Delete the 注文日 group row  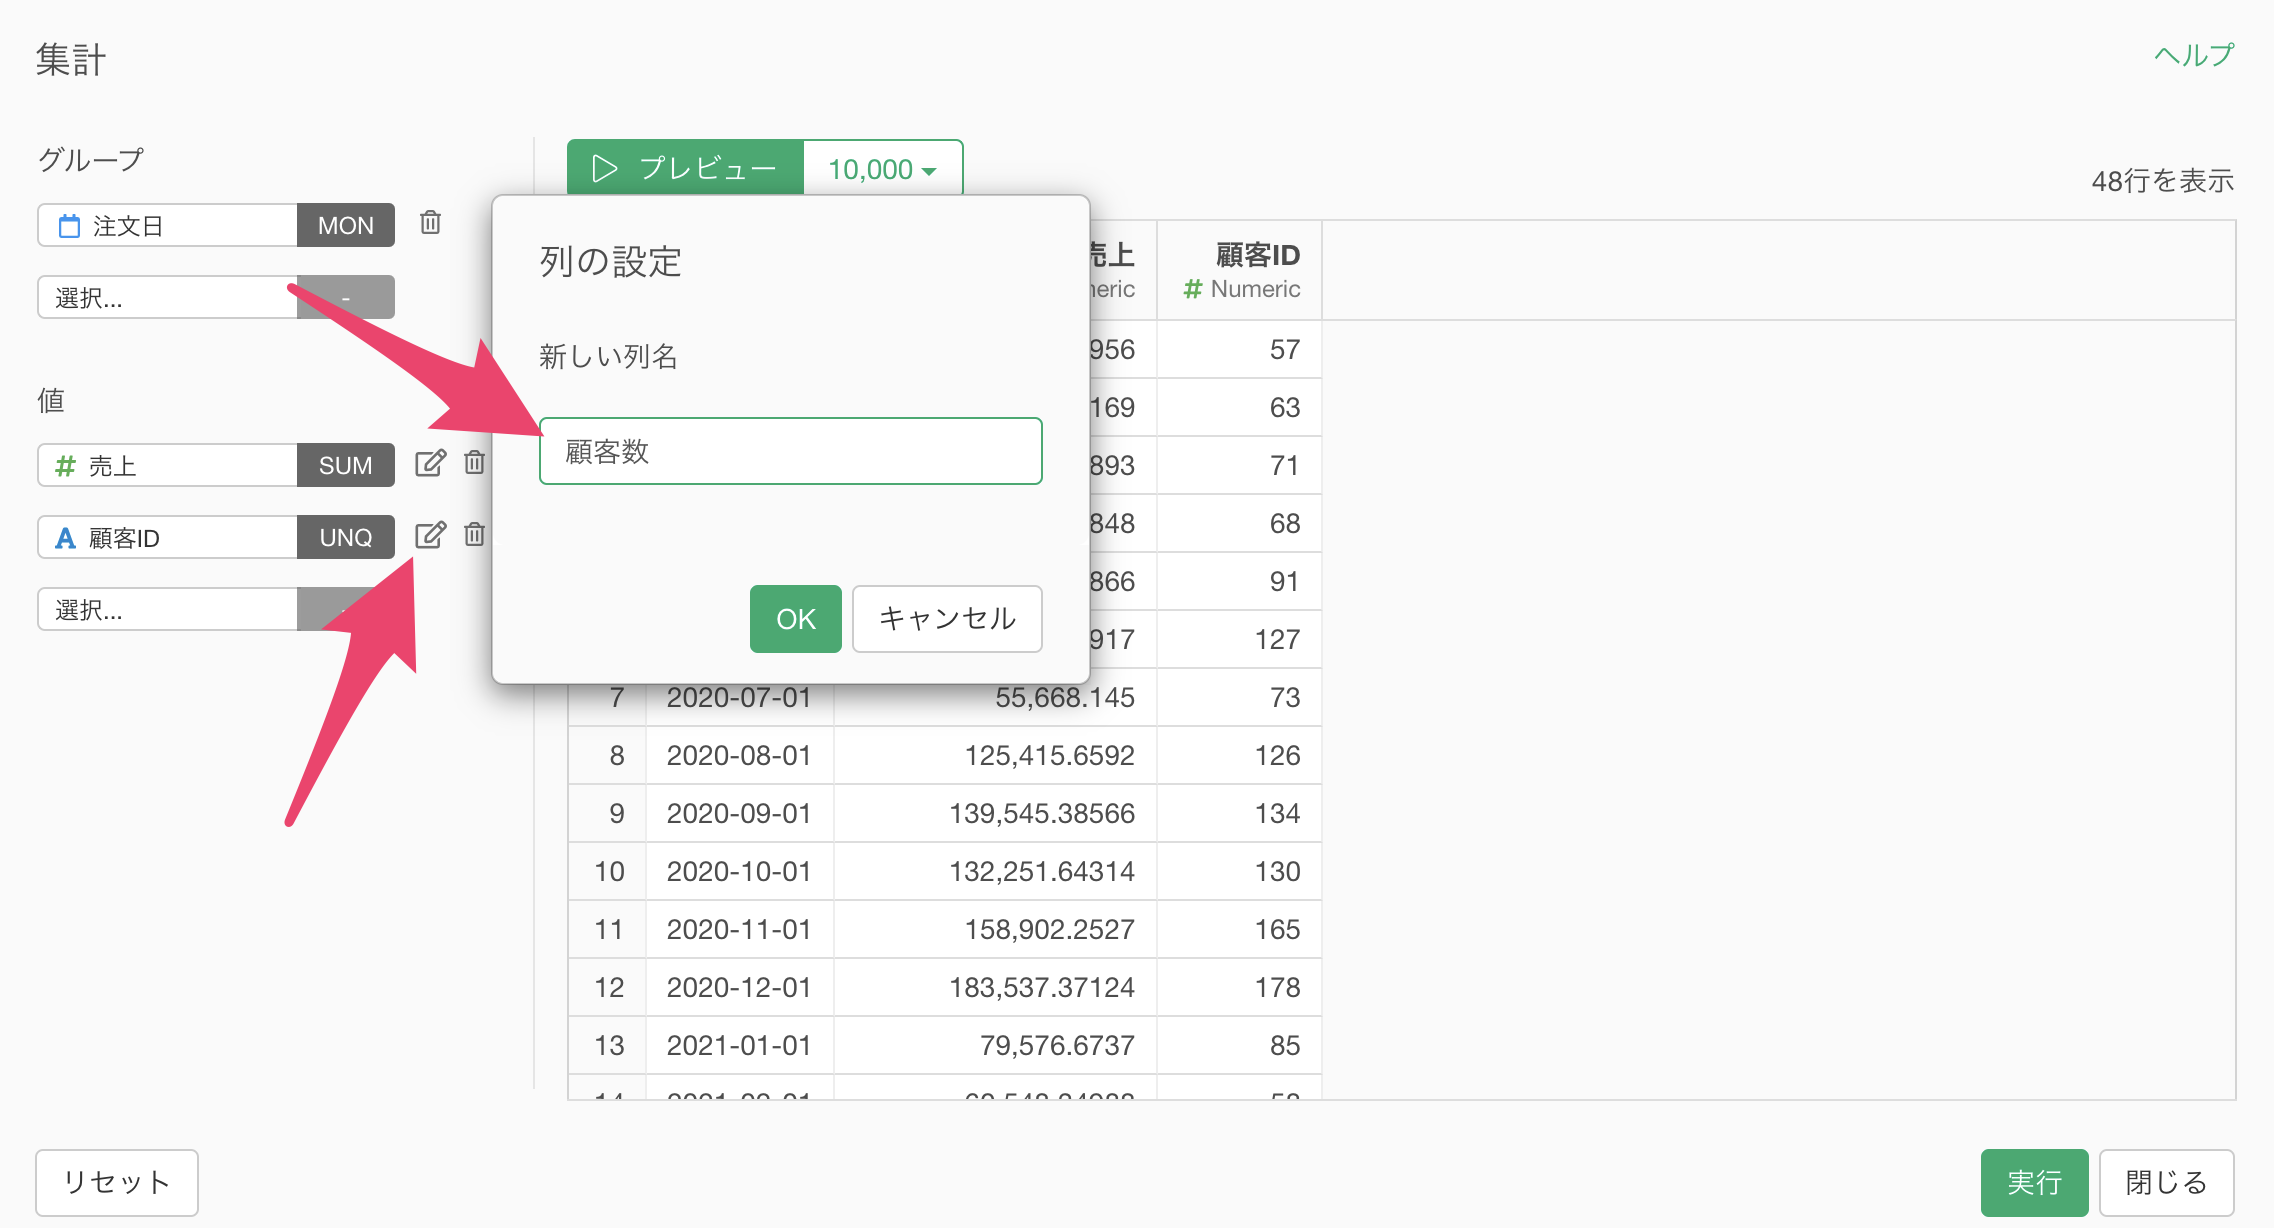[x=430, y=223]
